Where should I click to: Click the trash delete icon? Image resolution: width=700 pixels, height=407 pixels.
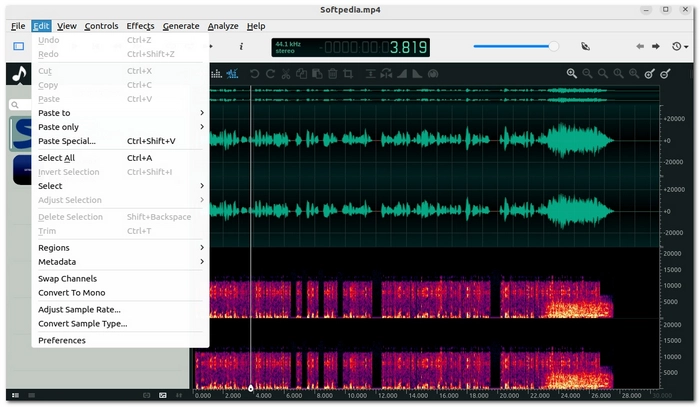(333, 74)
